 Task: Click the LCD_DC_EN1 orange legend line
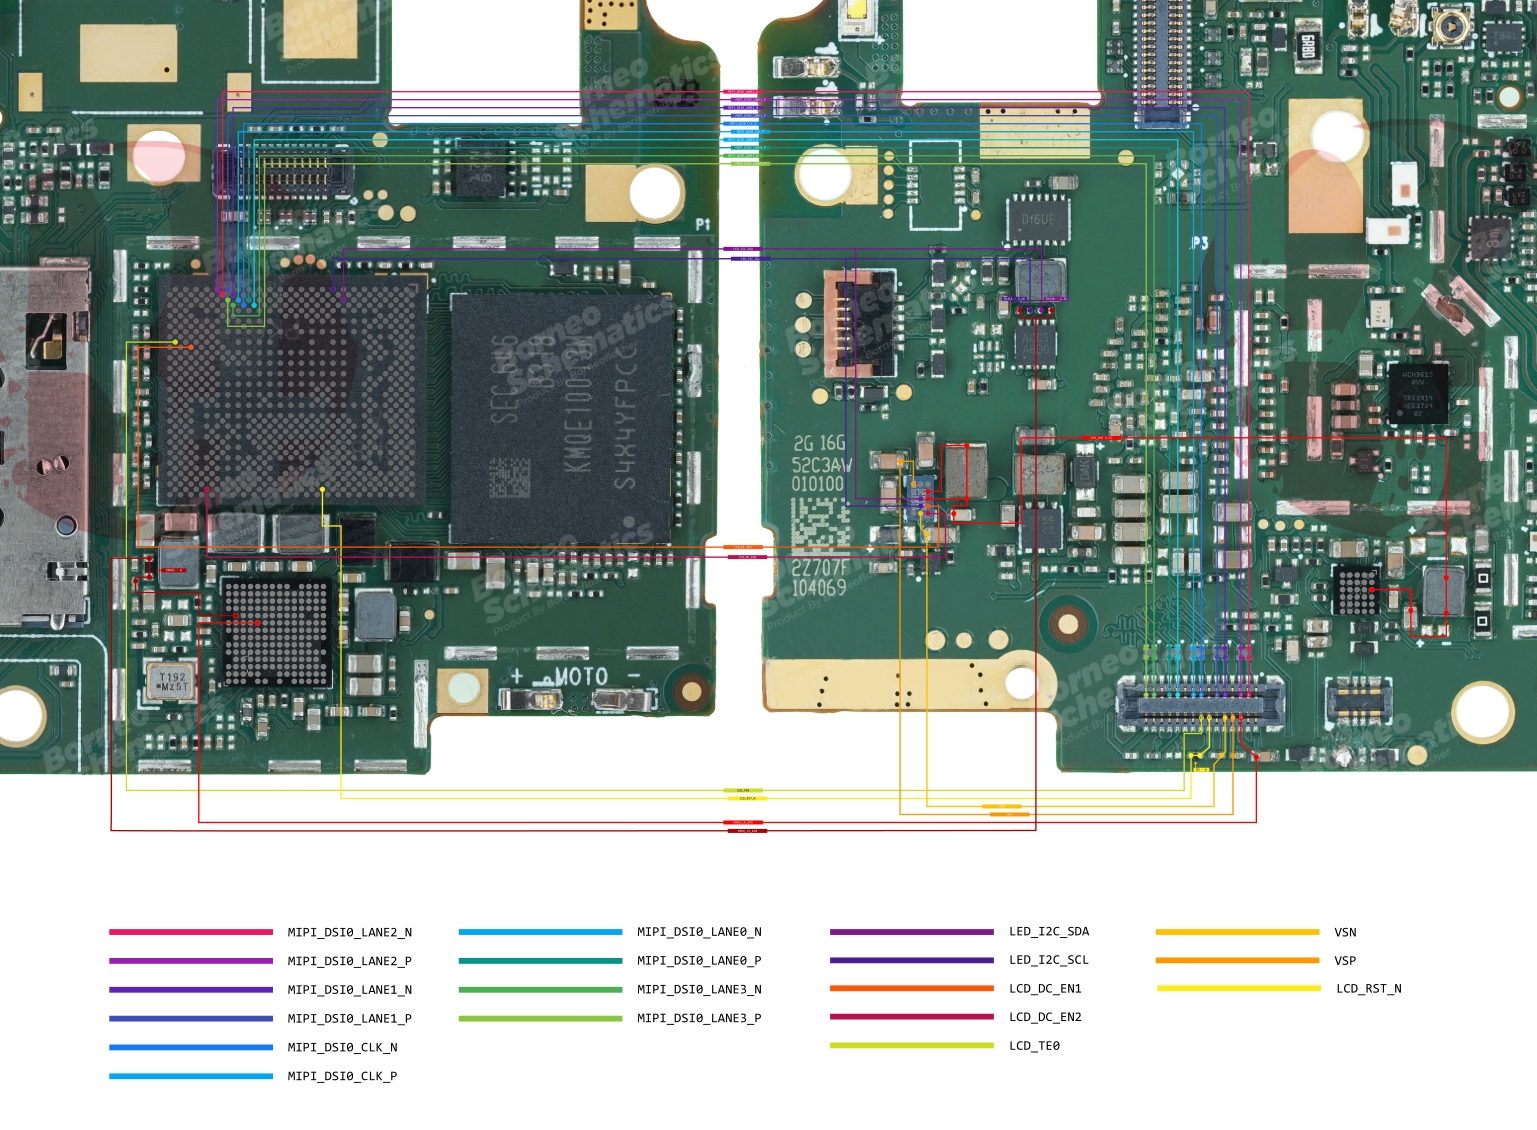(x=911, y=988)
